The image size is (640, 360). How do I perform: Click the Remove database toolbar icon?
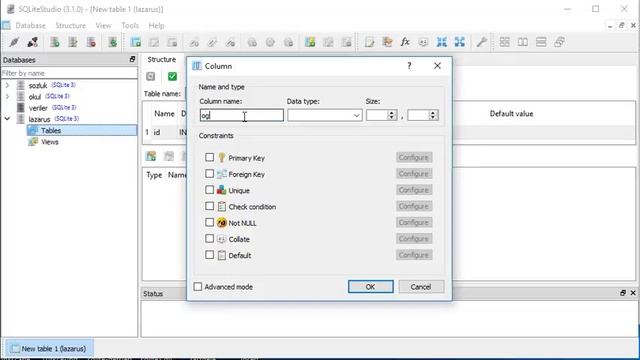[91, 42]
